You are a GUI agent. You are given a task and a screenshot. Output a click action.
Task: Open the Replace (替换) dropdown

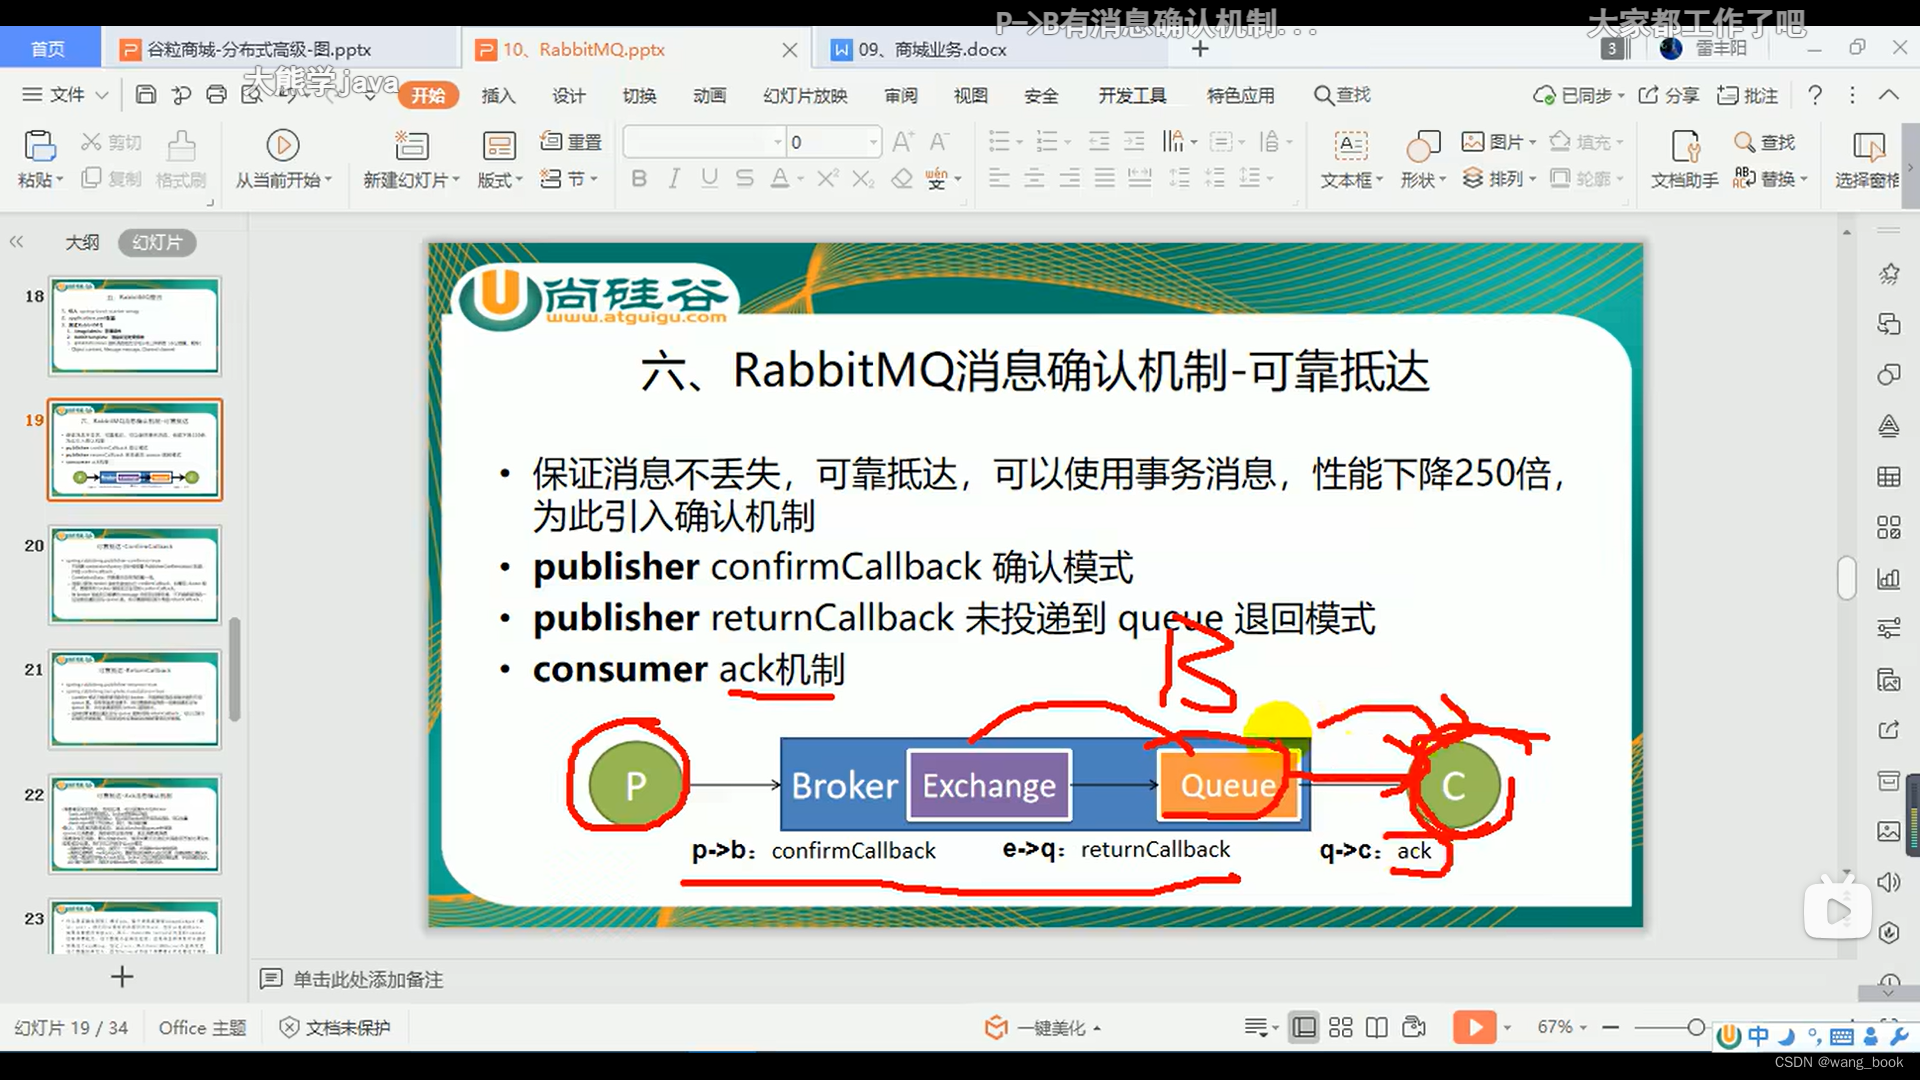1770,179
